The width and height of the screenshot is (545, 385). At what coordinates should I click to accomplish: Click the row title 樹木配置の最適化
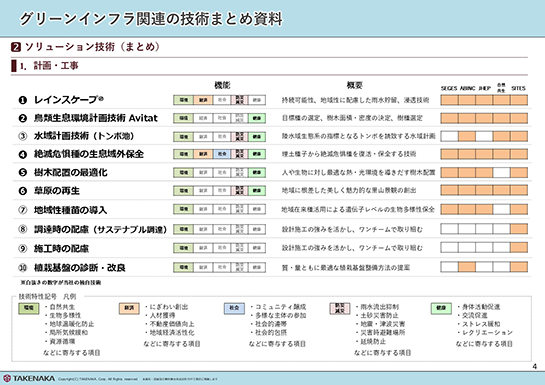point(71,172)
